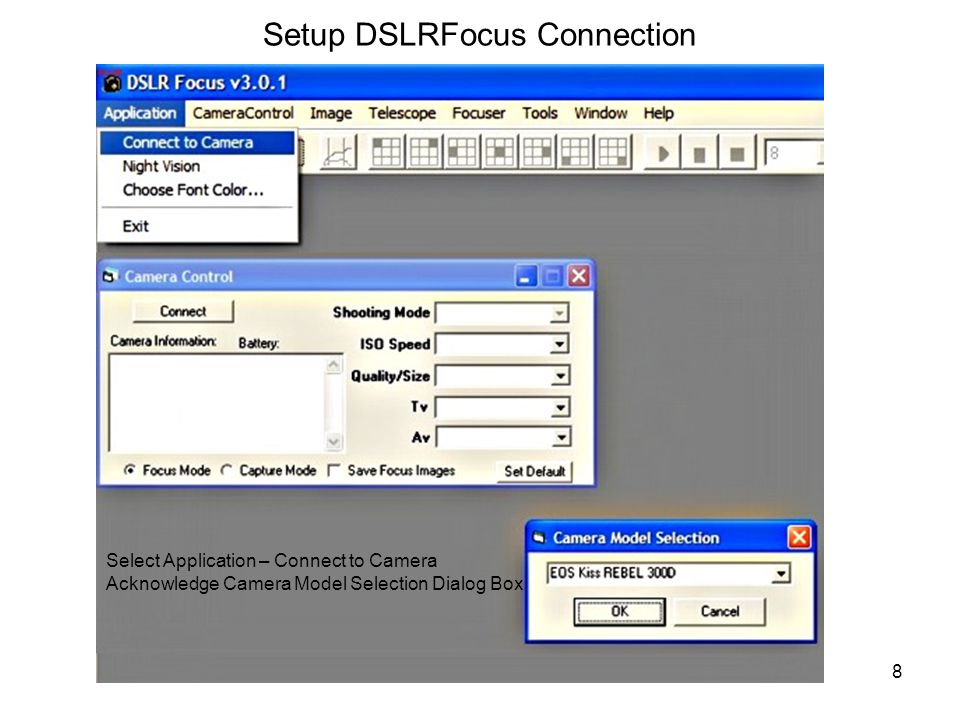The height and width of the screenshot is (720, 960).
Task: Select the center grid region icon
Action: [500, 152]
